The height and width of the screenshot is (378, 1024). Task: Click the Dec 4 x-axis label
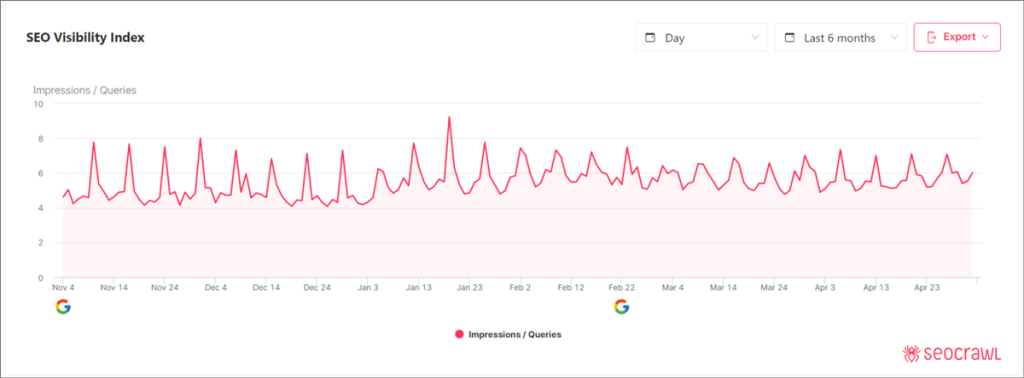pos(216,287)
